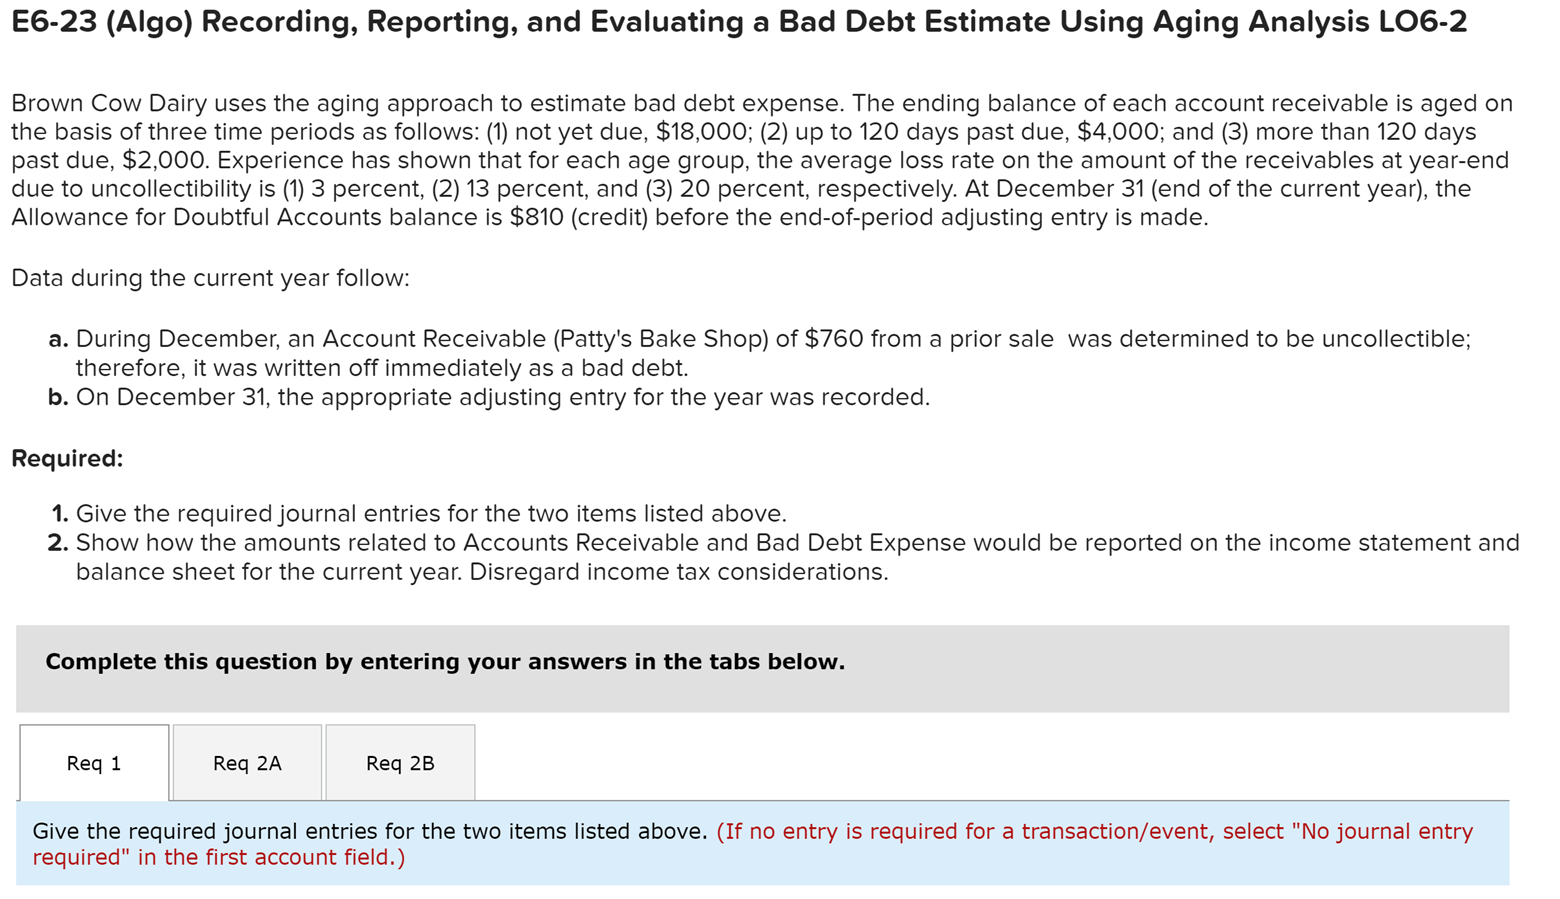Image resolution: width=1560 pixels, height=899 pixels.
Task: Click the Data during the current year line
Action: pyautogui.click(x=208, y=278)
